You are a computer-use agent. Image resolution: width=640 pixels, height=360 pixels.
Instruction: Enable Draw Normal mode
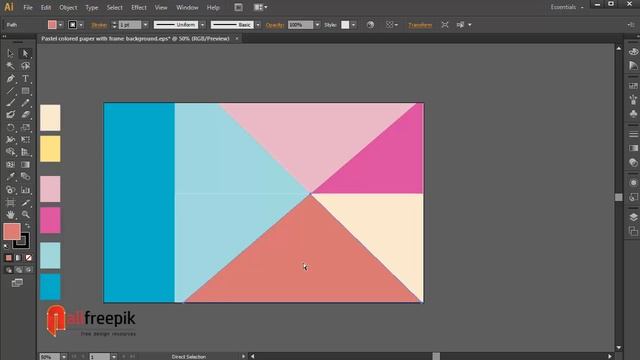[x=9, y=270]
